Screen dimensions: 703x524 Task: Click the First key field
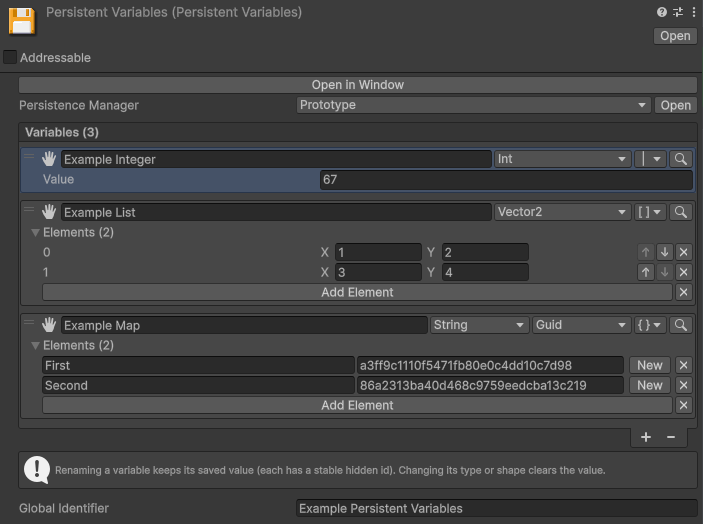(x=199, y=365)
